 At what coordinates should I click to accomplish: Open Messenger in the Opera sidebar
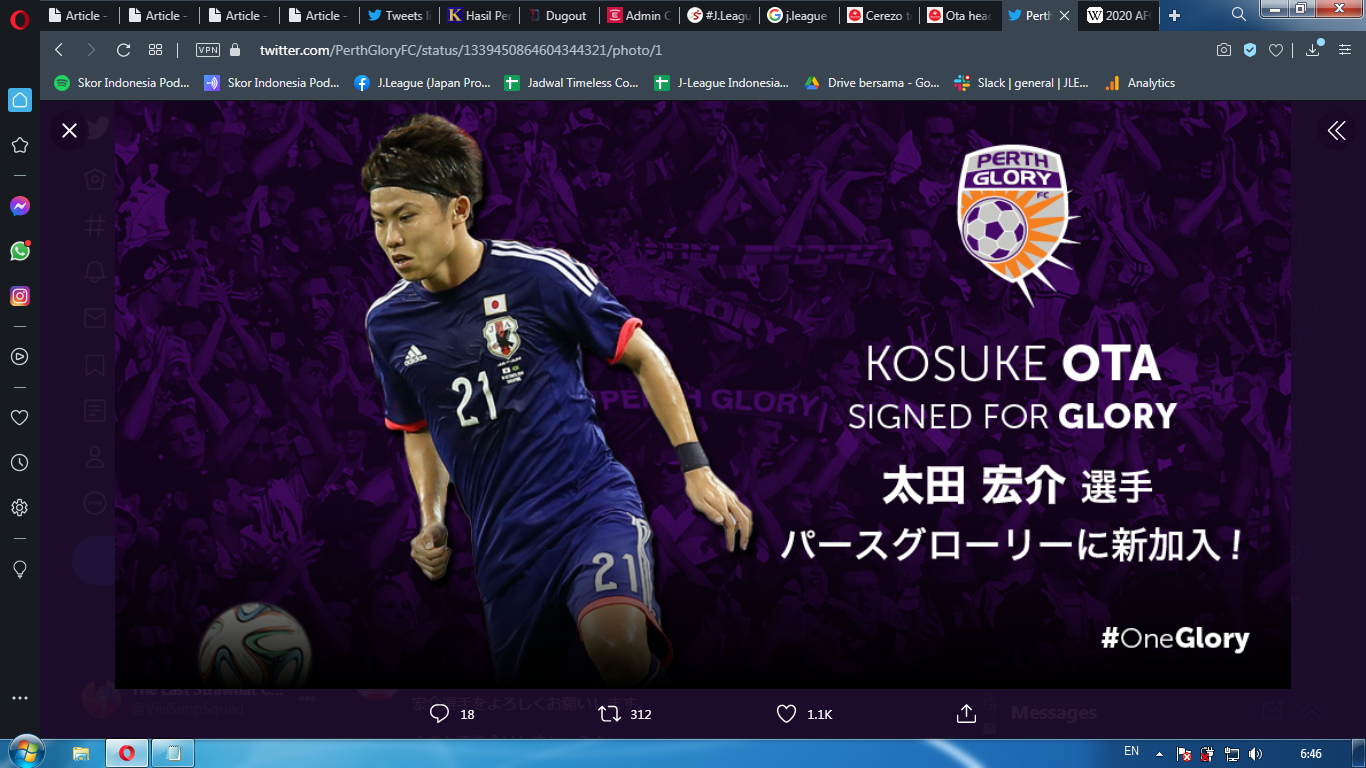(x=20, y=206)
